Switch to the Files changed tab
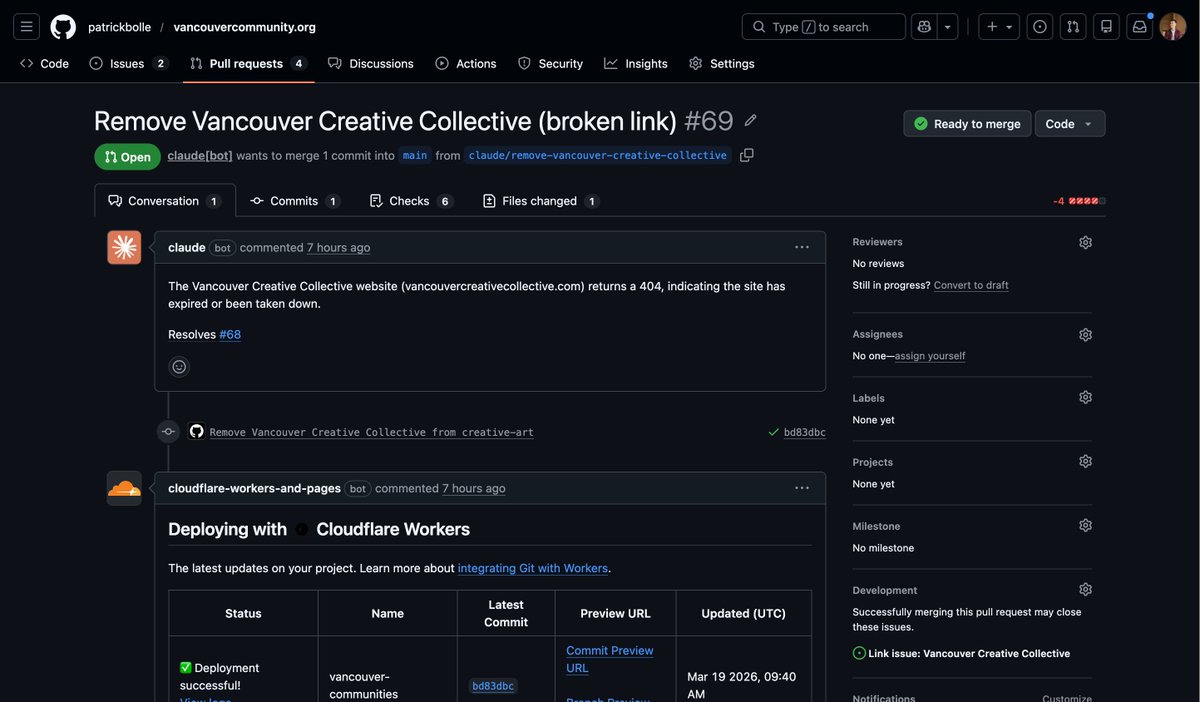Image resolution: width=1200 pixels, height=702 pixels. tap(540, 201)
